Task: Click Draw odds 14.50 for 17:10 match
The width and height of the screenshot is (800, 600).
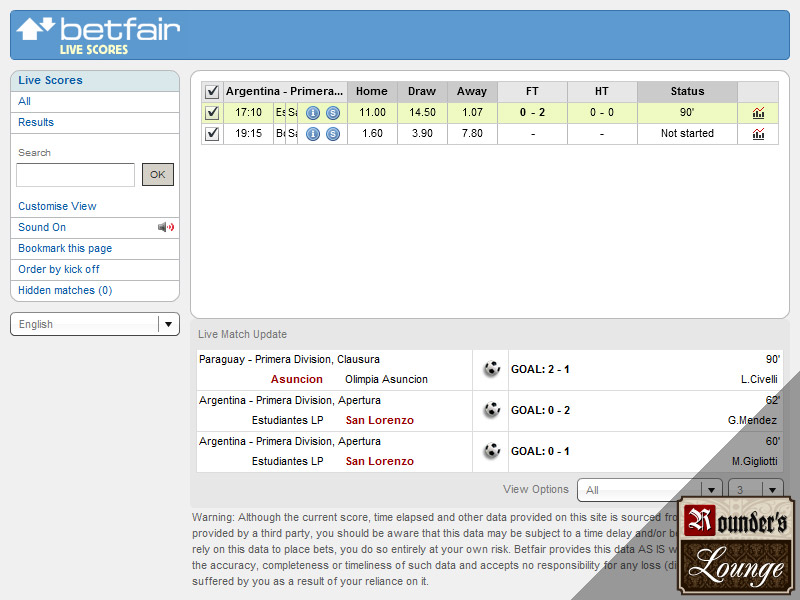Action: pos(422,113)
